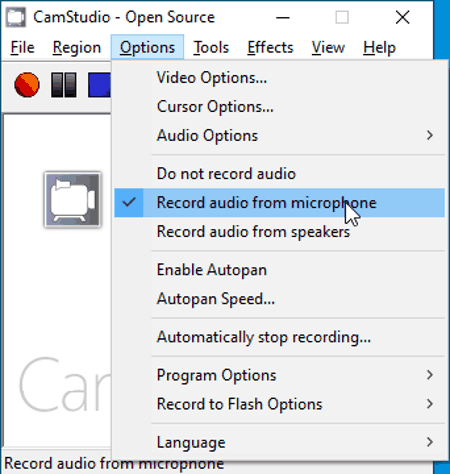
Task: Expand the Language submenu
Action: click(x=279, y=442)
